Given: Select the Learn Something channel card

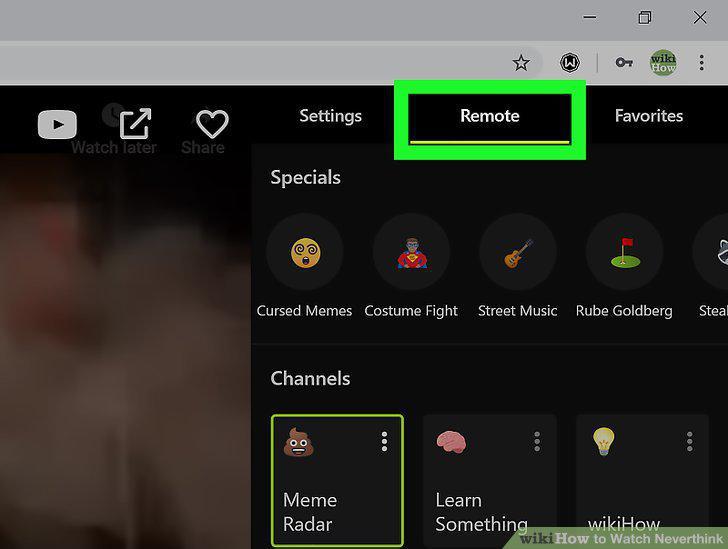Looking at the screenshot, I should point(490,481).
